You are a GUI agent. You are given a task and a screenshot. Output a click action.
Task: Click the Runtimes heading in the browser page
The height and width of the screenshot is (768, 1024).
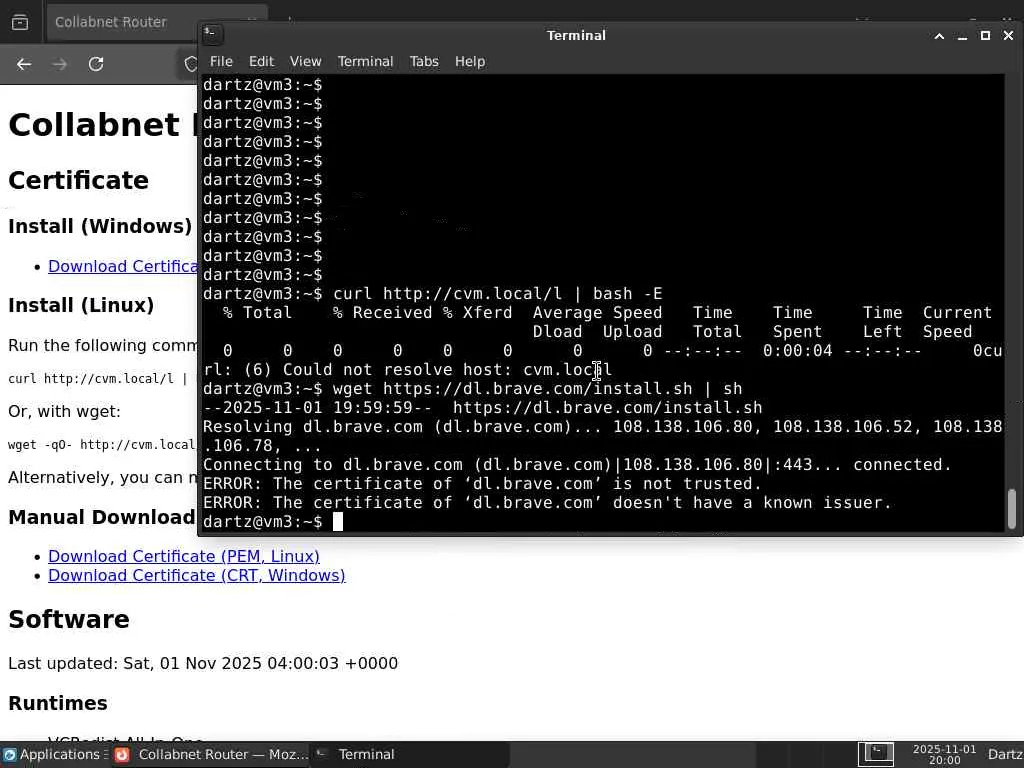(x=57, y=703)
